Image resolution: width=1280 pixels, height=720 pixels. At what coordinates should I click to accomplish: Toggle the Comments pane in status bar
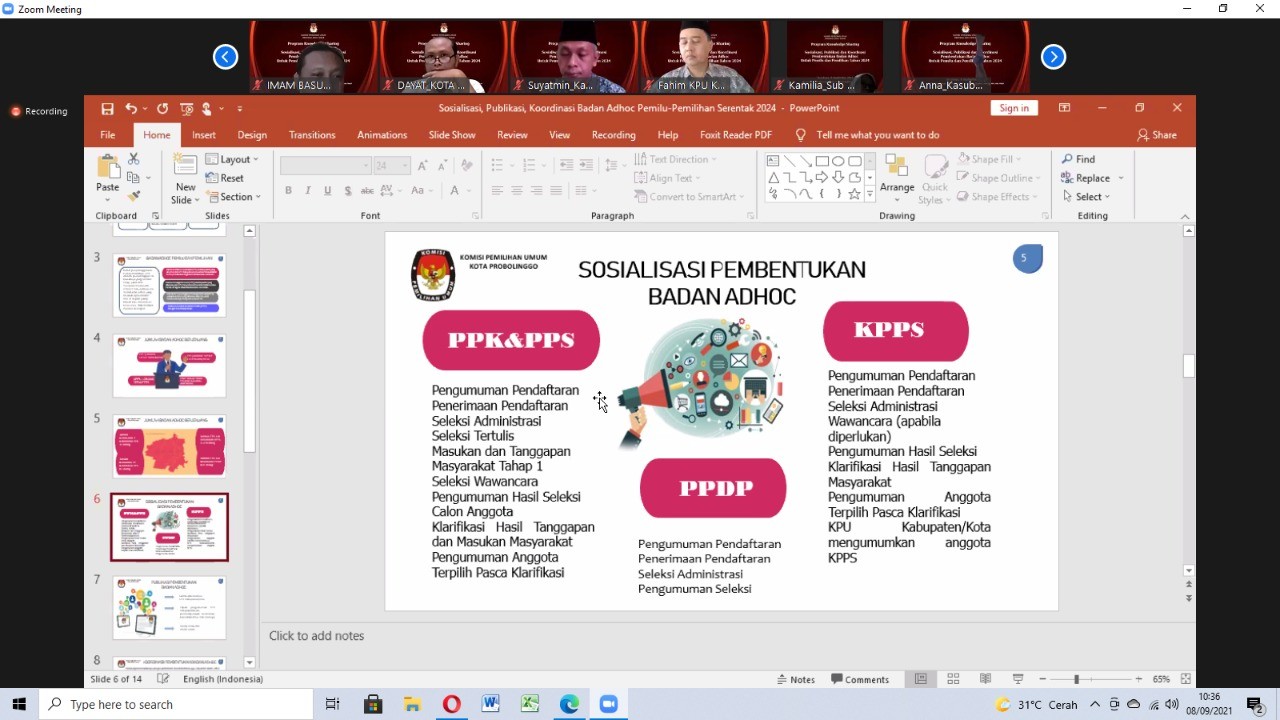point(859,679)
